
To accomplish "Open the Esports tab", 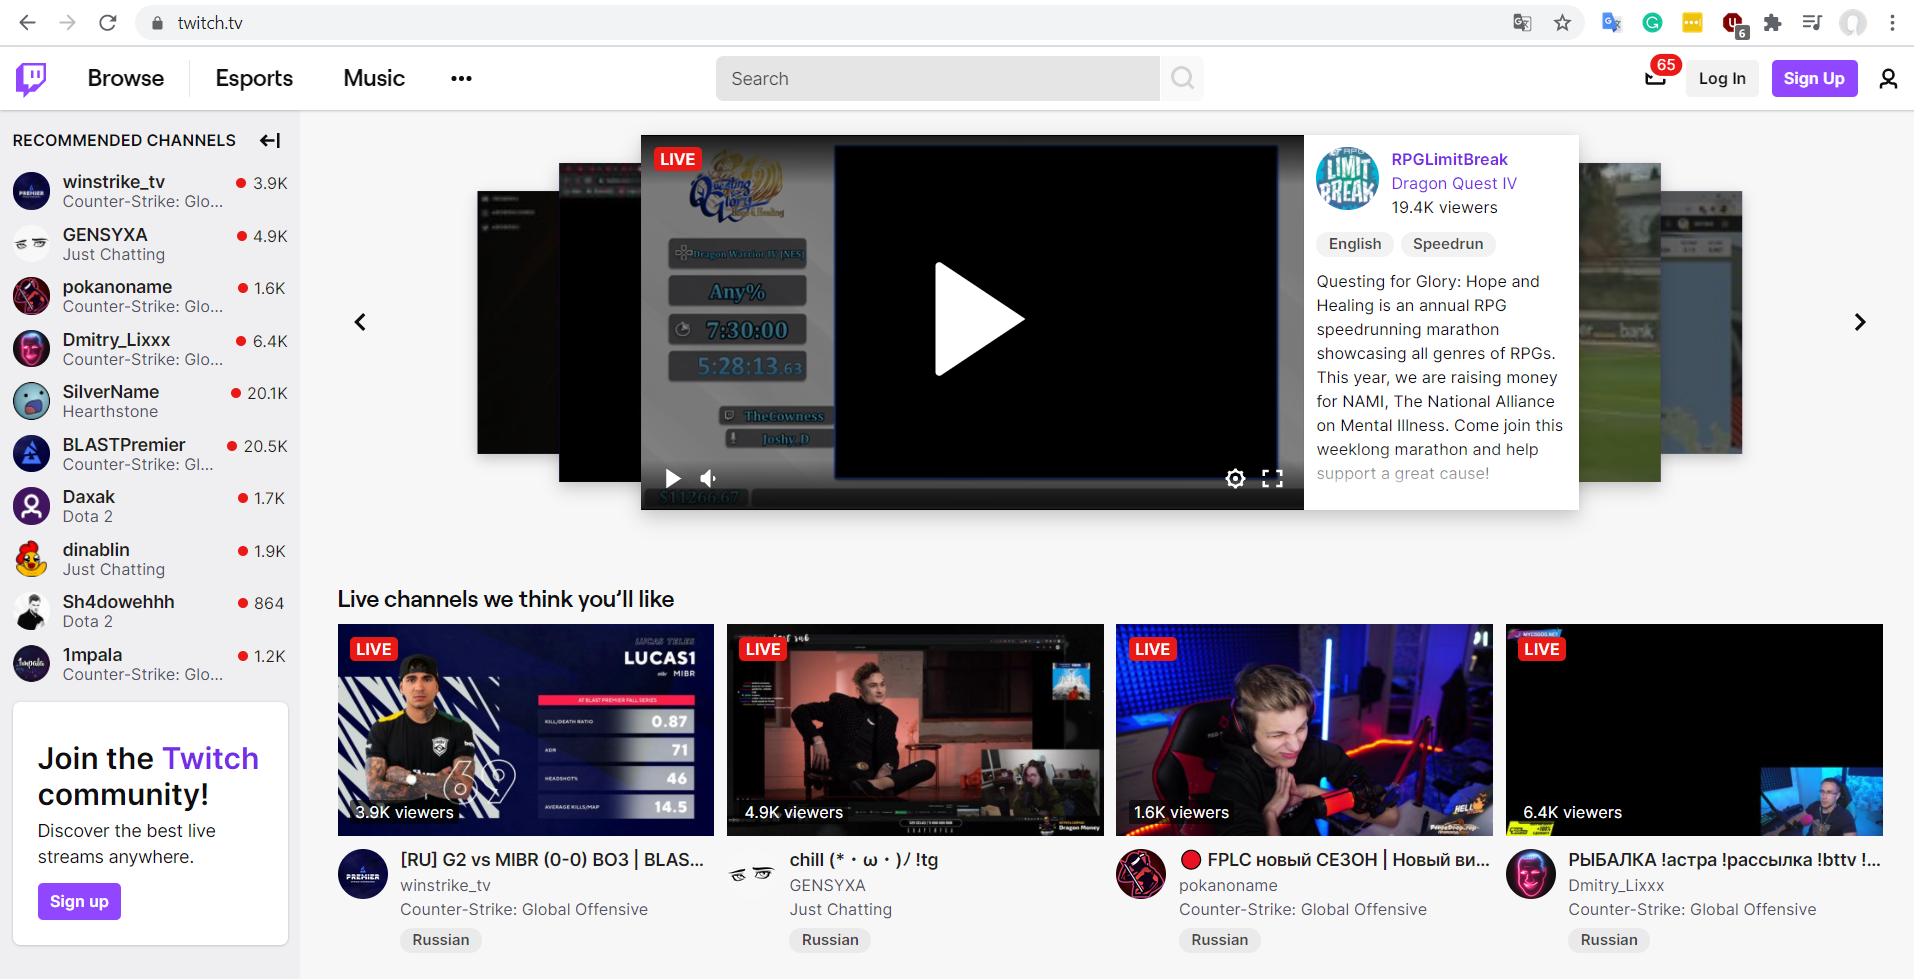I will (x=254, y=78).
